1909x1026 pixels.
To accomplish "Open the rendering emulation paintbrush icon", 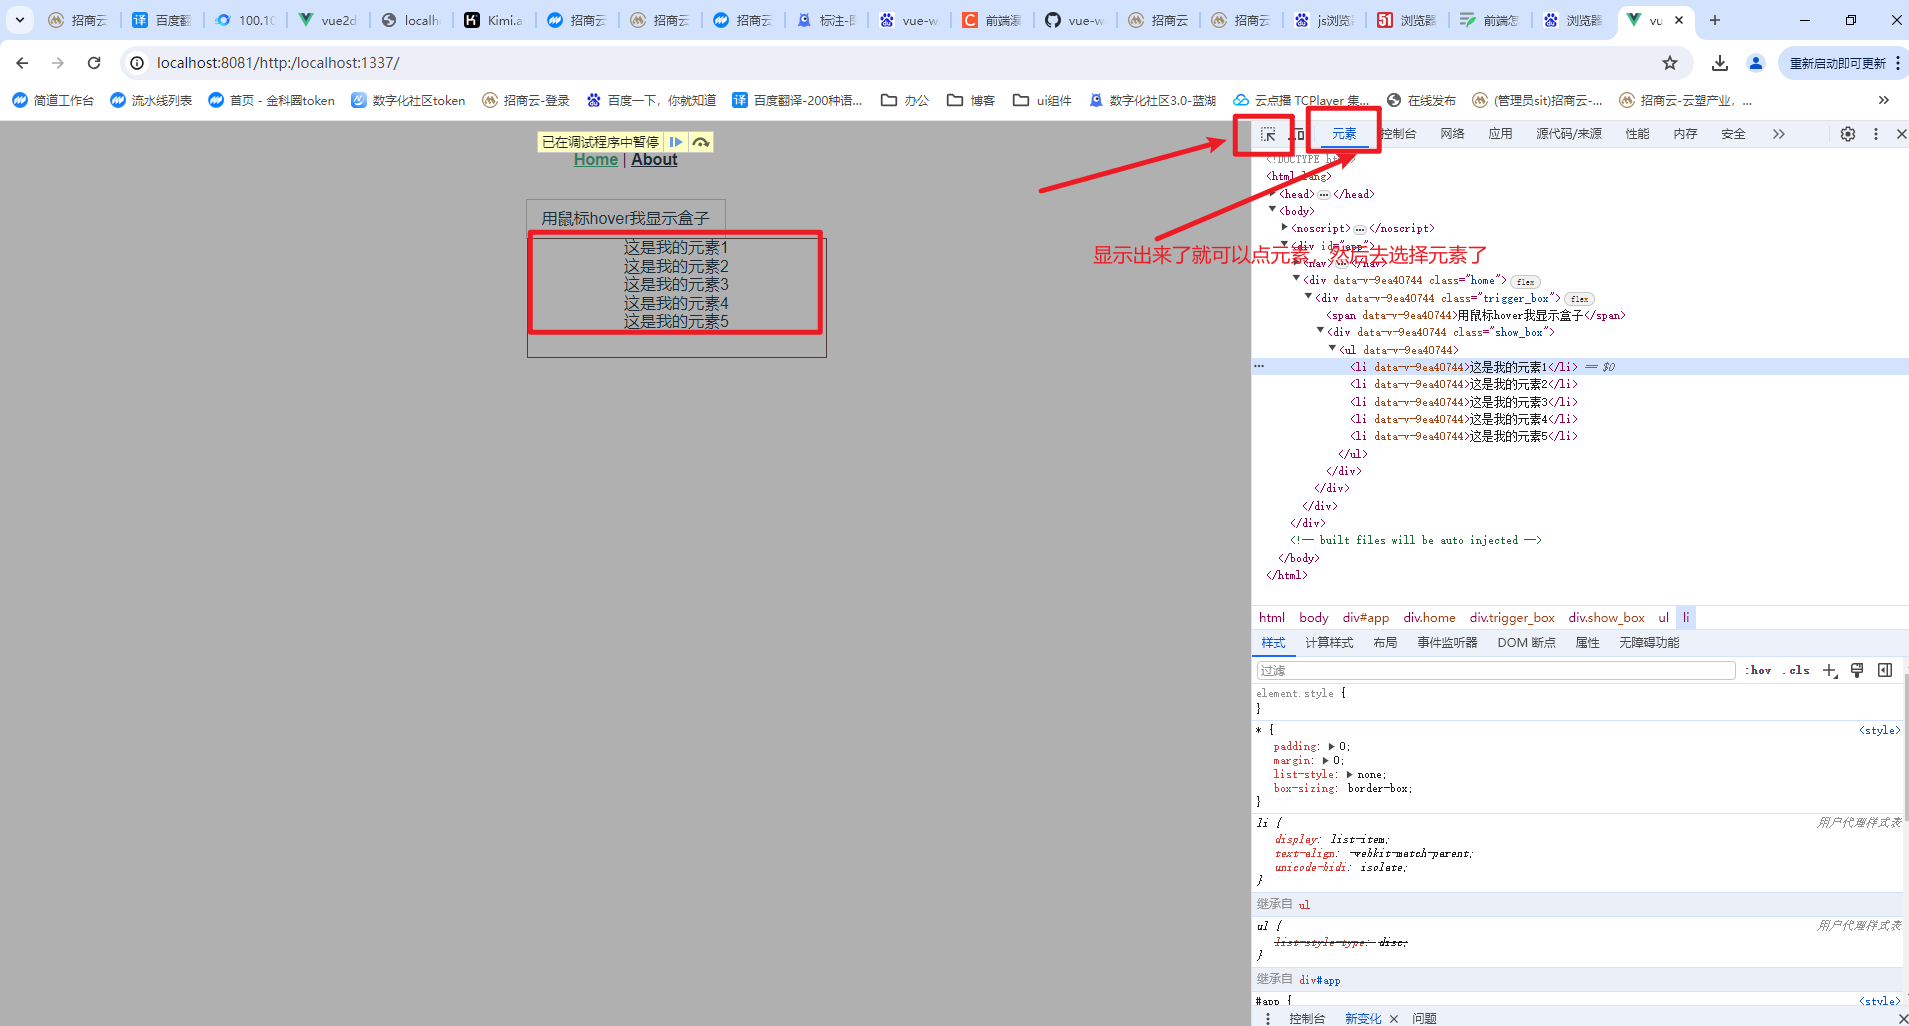I will point(1857,670).
